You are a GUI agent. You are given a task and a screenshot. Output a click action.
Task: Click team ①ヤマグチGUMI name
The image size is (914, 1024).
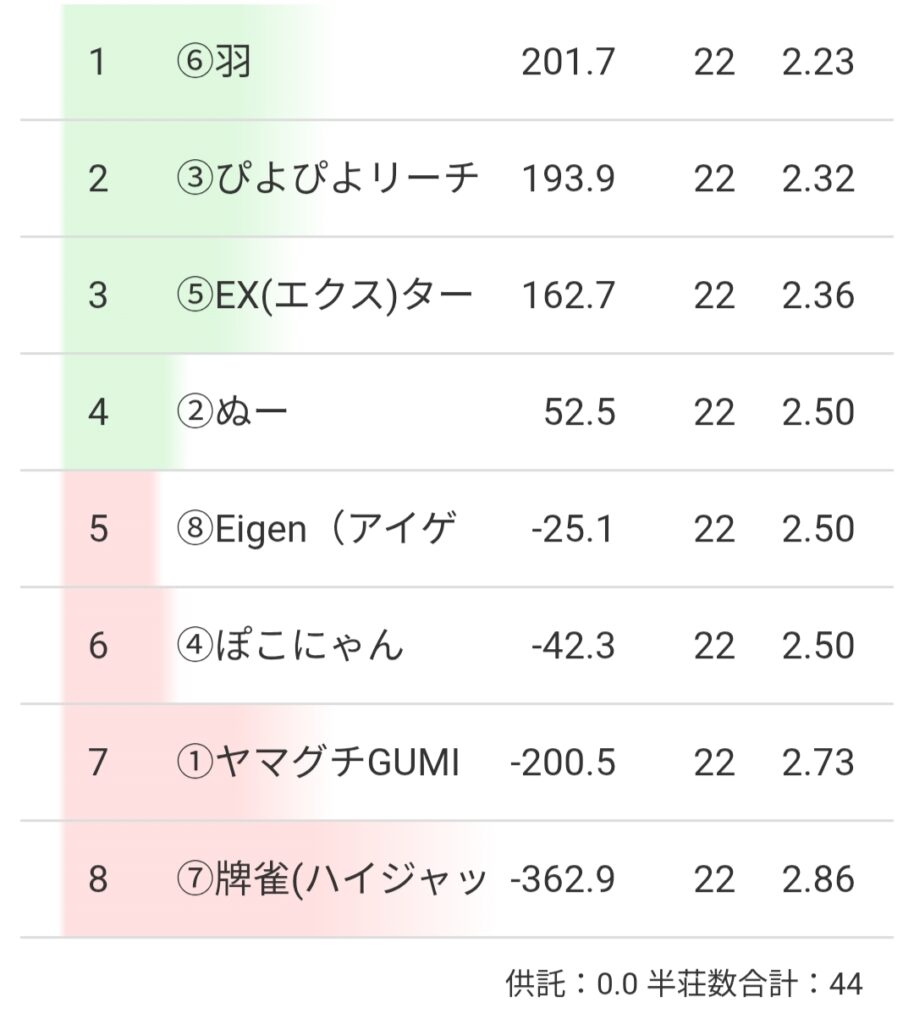pyautogui.click(x=318, y=763)
